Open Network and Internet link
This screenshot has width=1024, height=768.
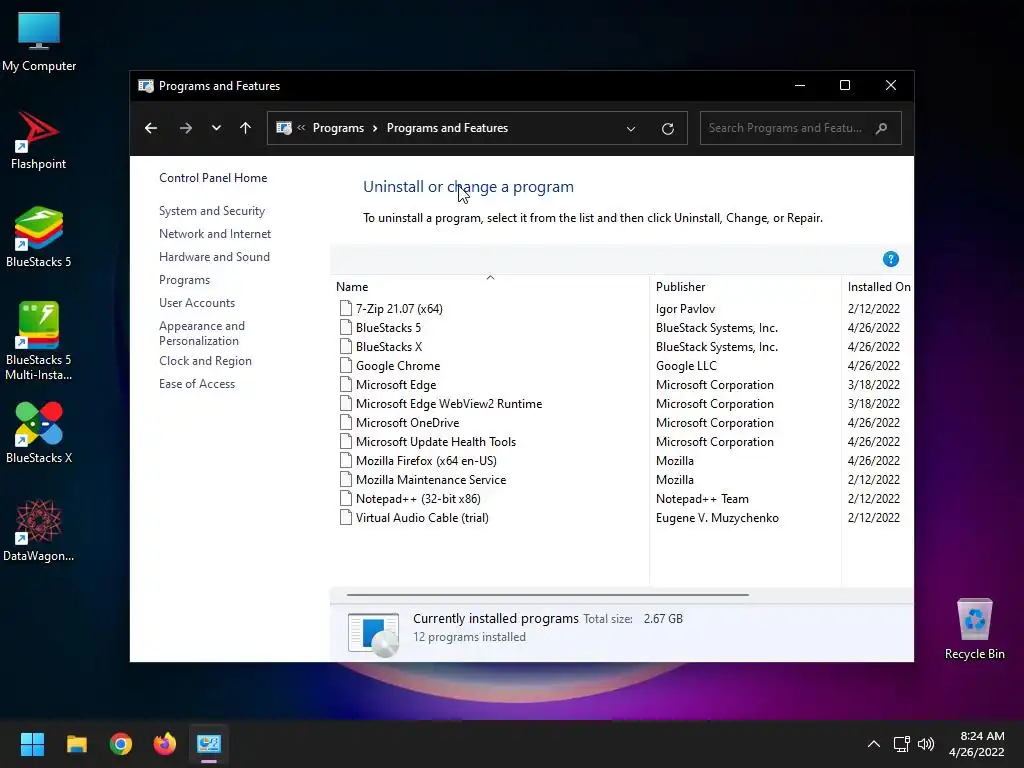(x=215, y=234)
